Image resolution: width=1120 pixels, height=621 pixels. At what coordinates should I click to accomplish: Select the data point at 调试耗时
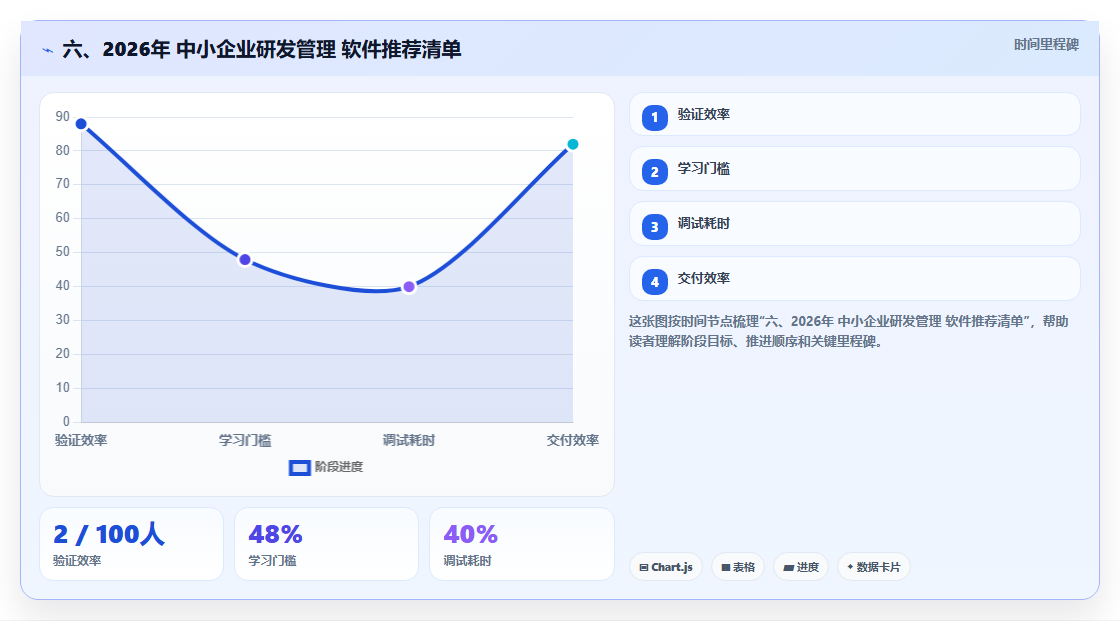pyautogui.click(x=409, y=287)
